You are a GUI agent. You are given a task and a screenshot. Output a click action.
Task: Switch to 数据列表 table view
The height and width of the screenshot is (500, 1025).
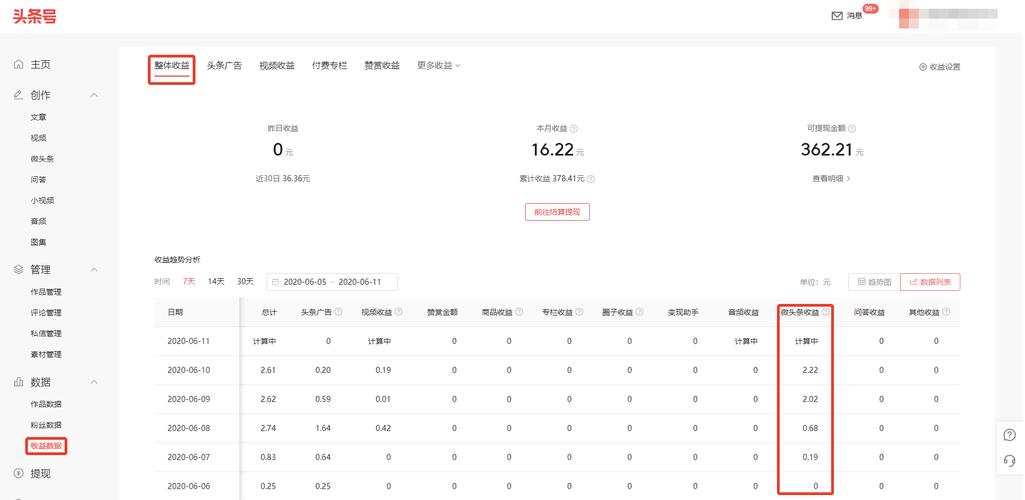tap(930, 282)
